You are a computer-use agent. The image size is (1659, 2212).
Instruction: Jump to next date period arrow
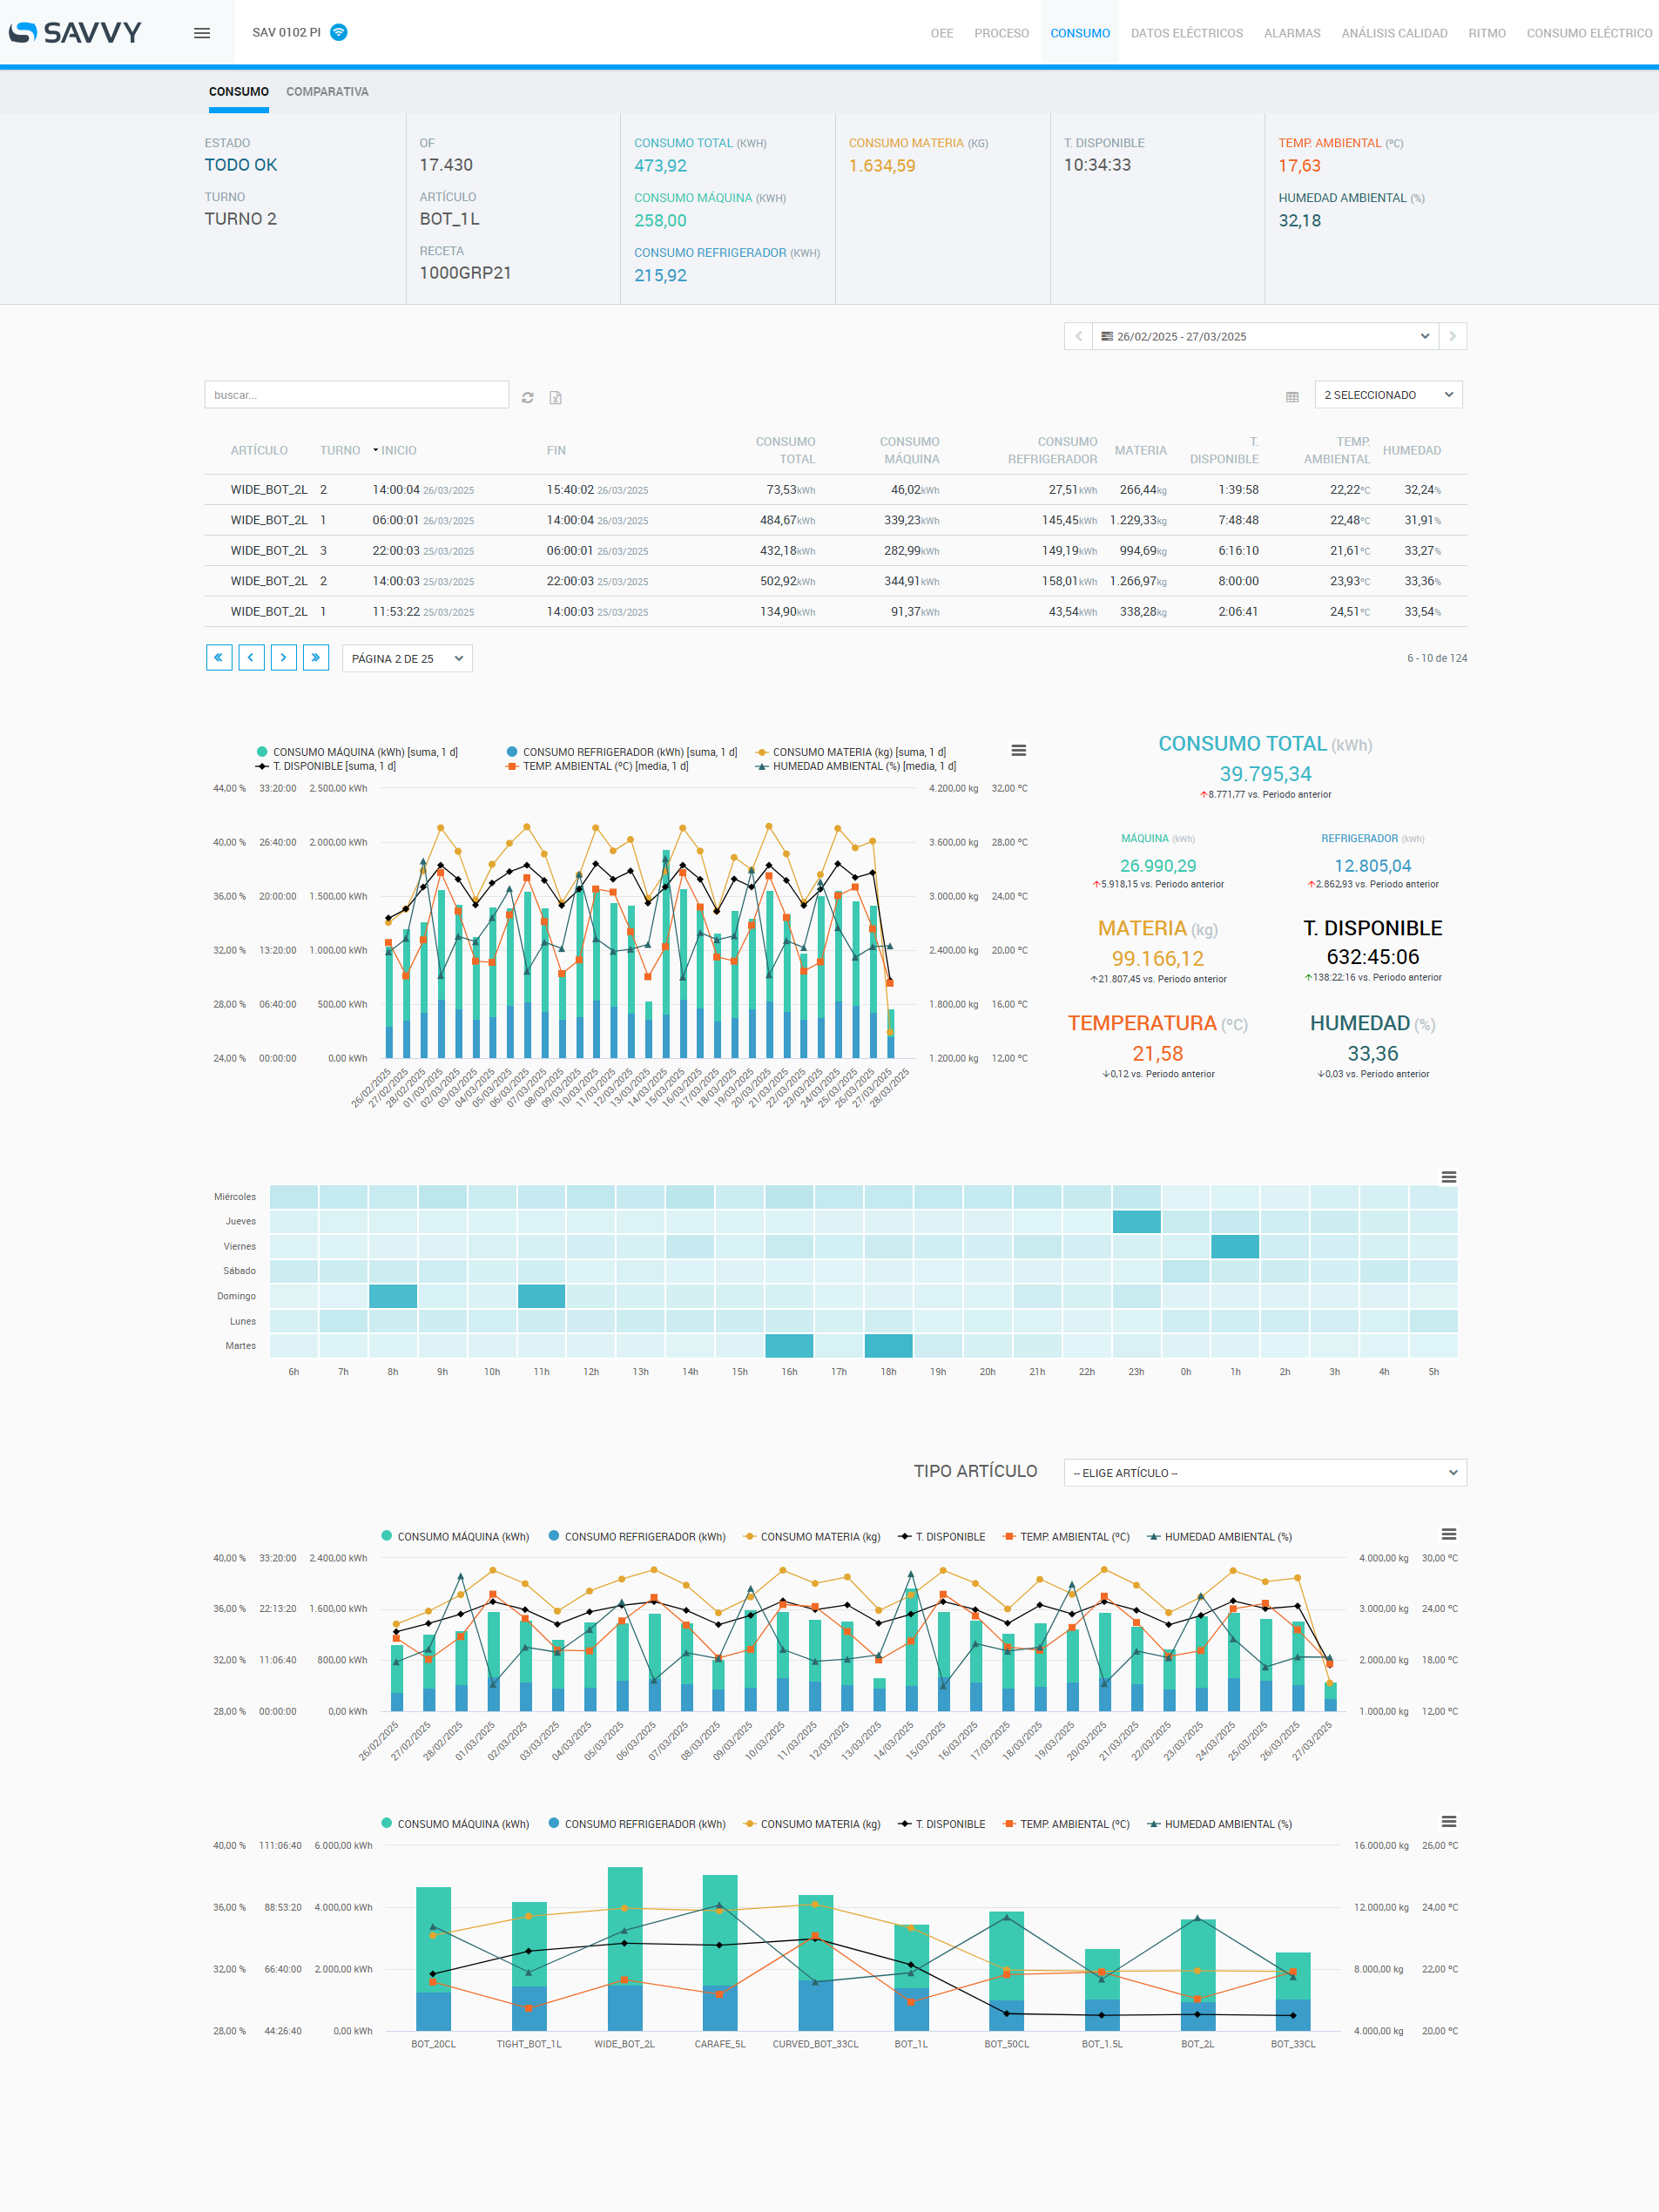pos(1452,336)
